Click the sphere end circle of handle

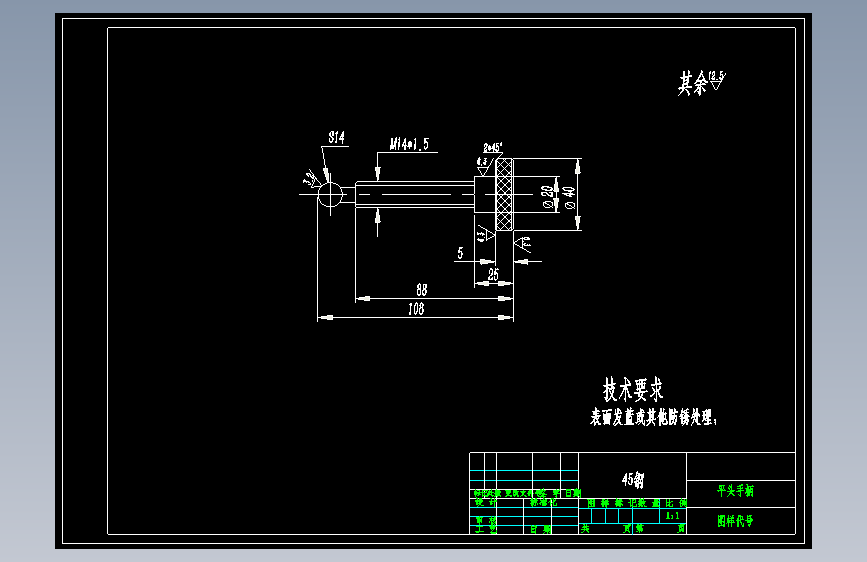[330, 195]
